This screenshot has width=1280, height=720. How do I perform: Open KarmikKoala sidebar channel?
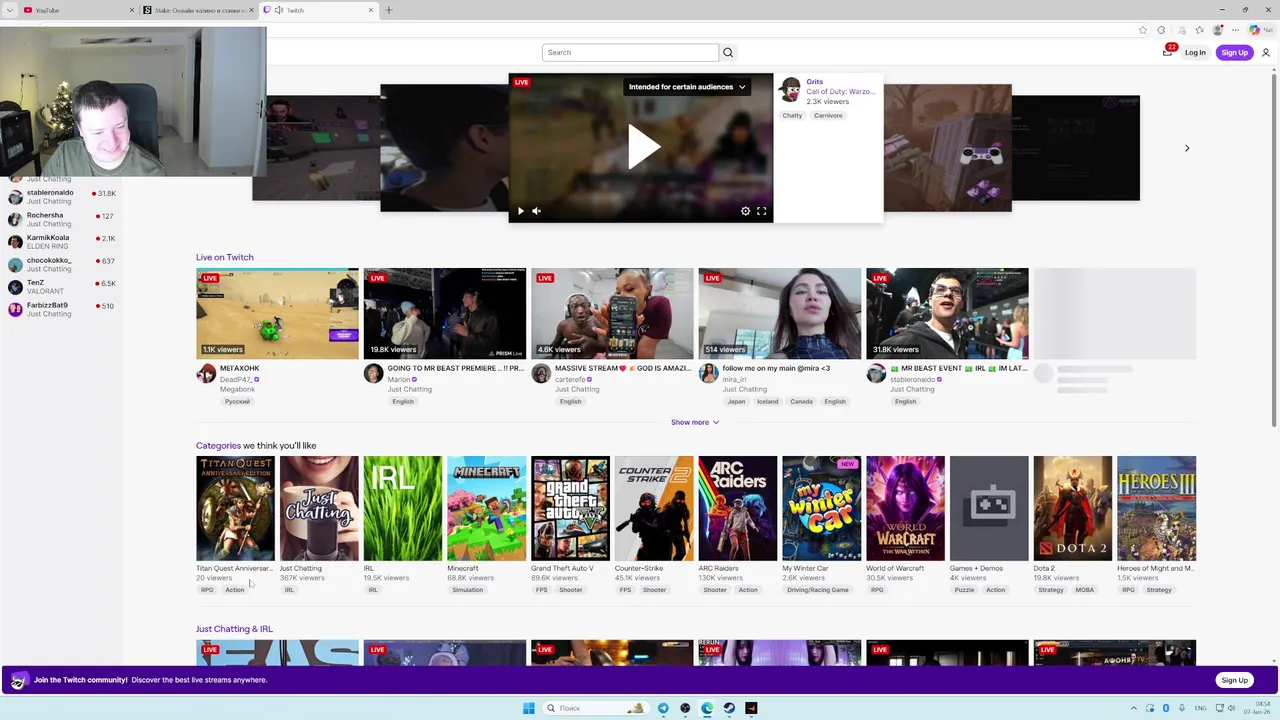click(62, 241)
